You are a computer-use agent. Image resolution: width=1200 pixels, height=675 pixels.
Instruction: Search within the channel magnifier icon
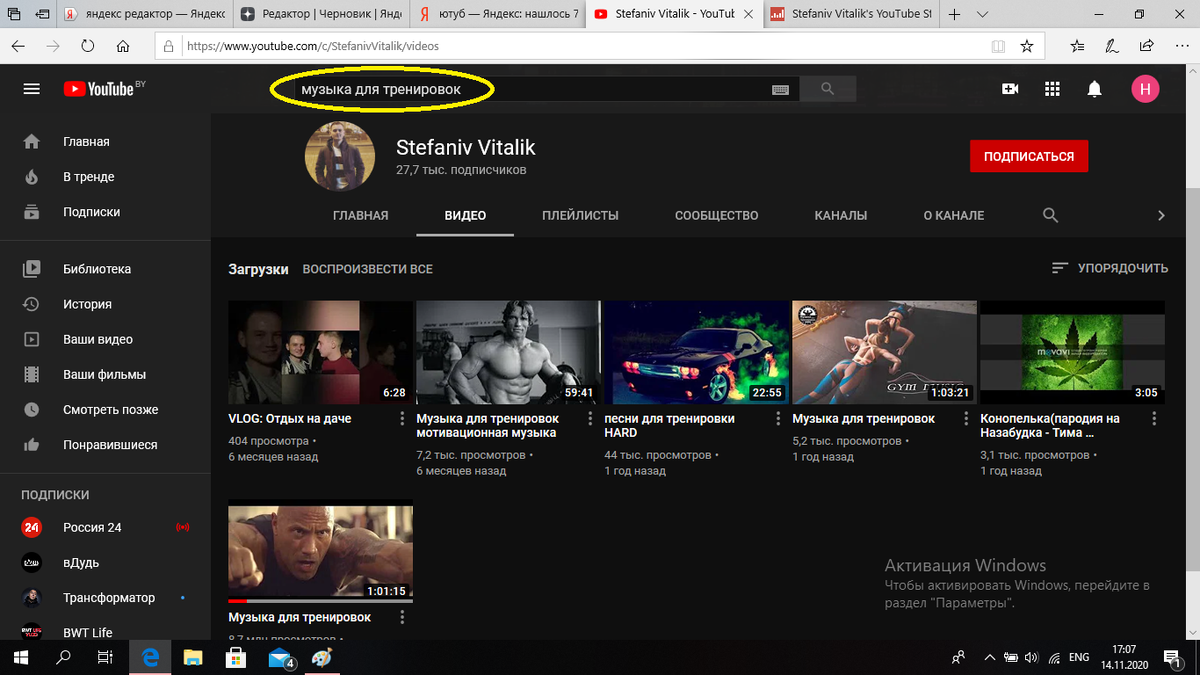[1050, 215]
